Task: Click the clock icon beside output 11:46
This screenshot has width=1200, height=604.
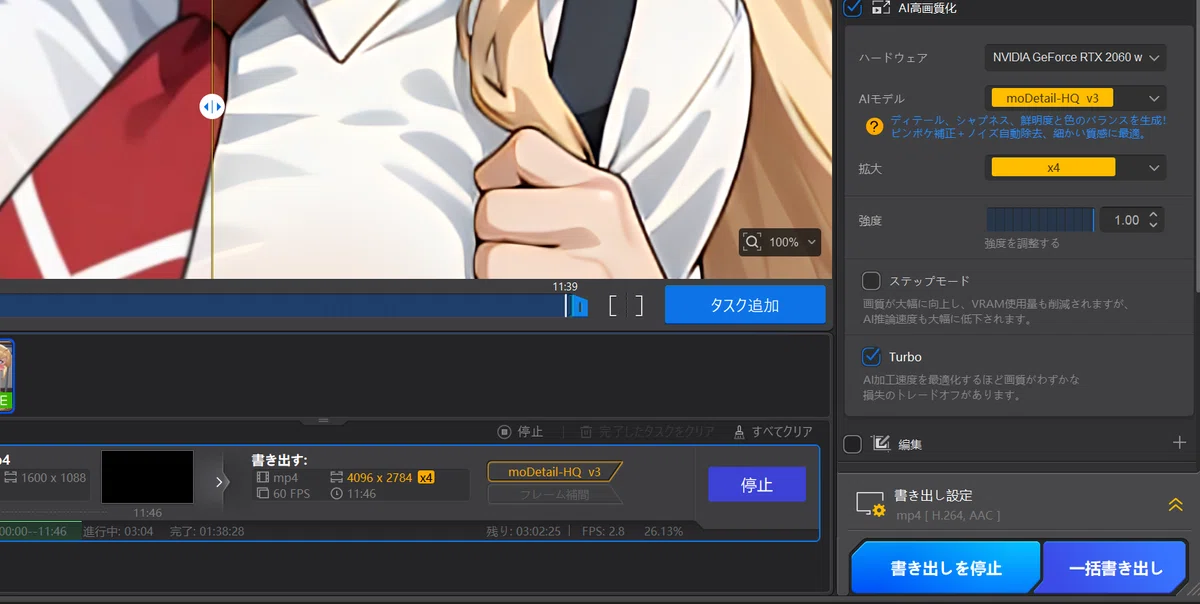Action: tap(336, 494)
